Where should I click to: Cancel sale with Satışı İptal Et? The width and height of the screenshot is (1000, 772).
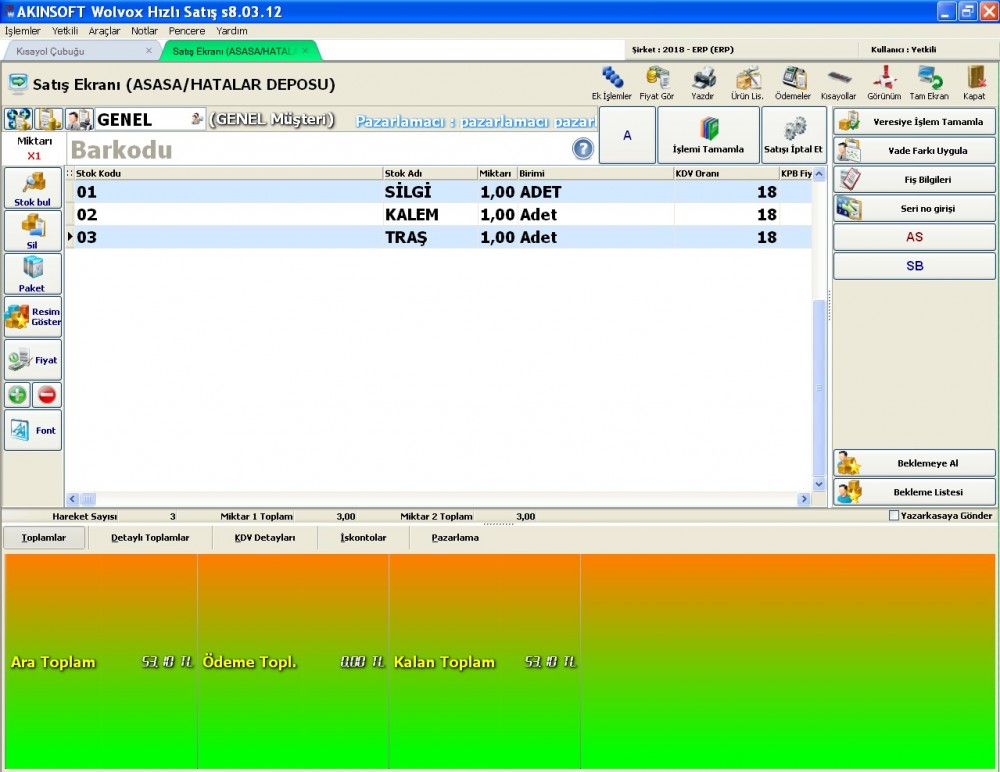tap(793, 135)
